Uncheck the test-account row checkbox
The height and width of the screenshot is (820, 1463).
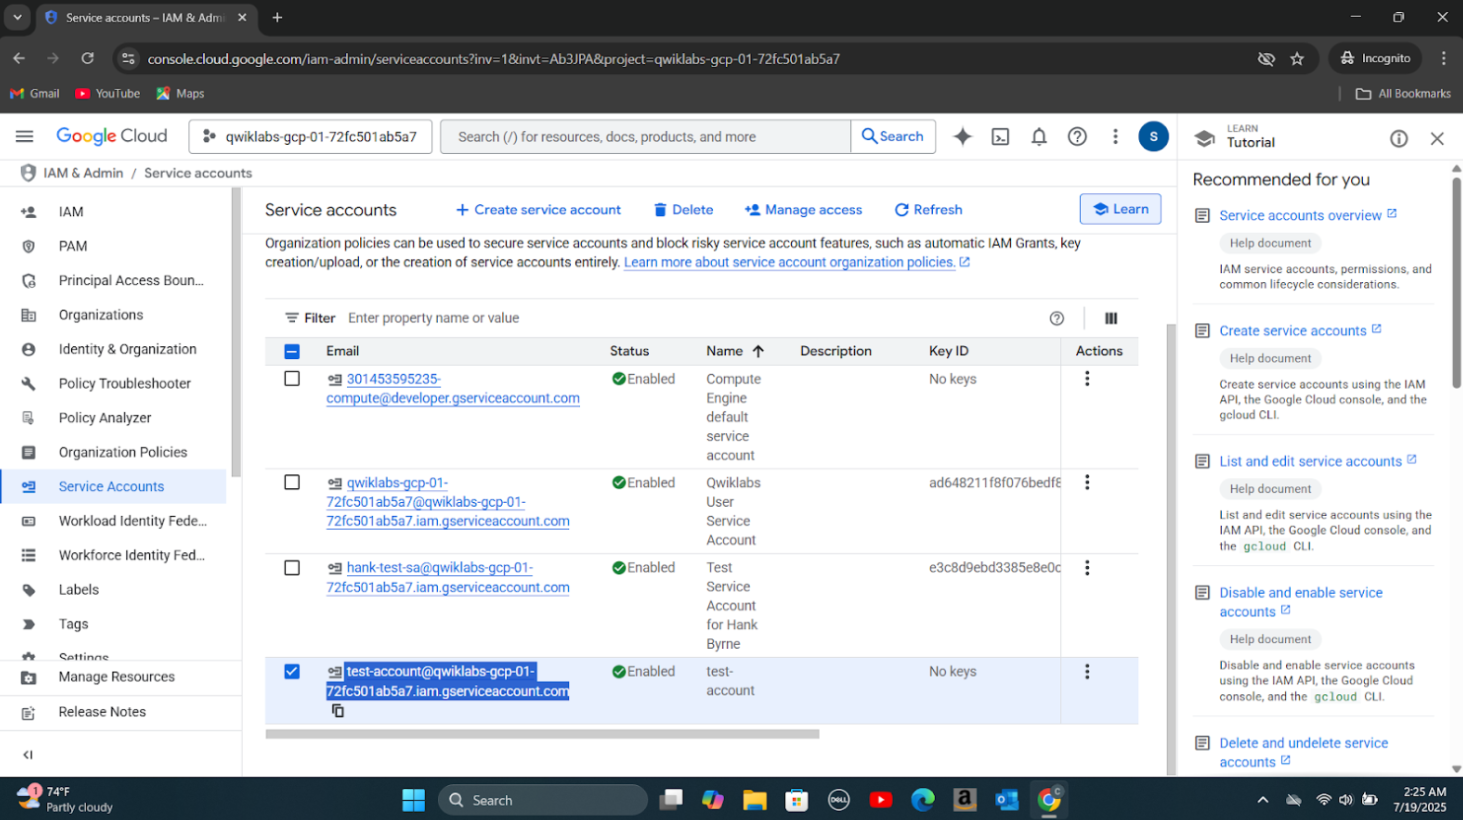tap(292, 672)
